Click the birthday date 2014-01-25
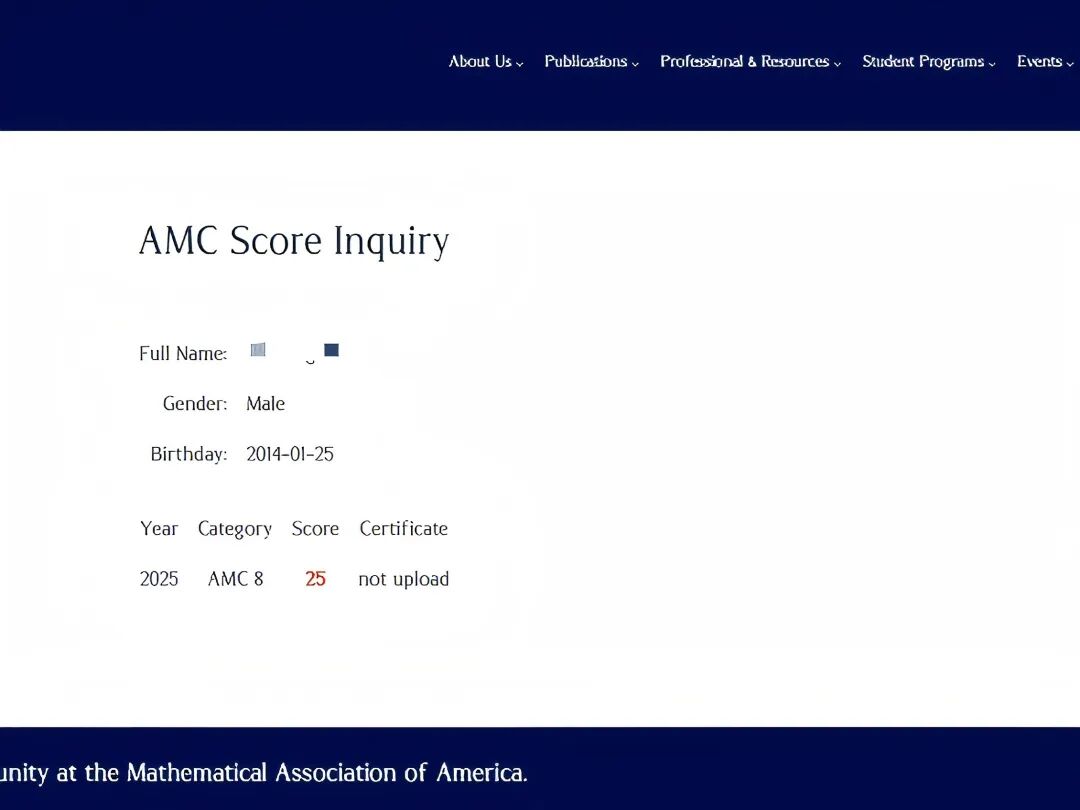 (290, 454)
